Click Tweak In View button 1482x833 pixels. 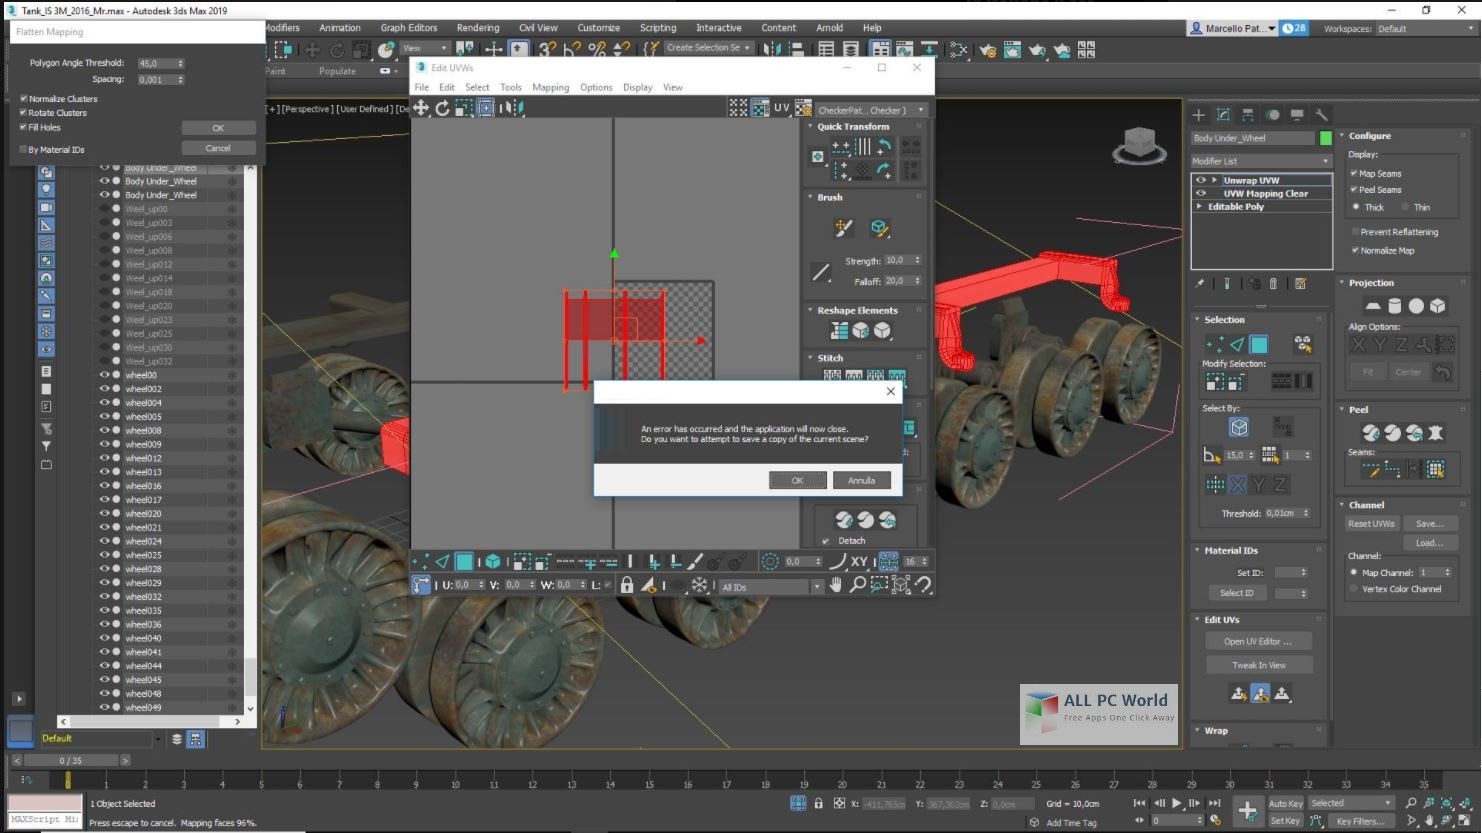(x=1258, y=665)
